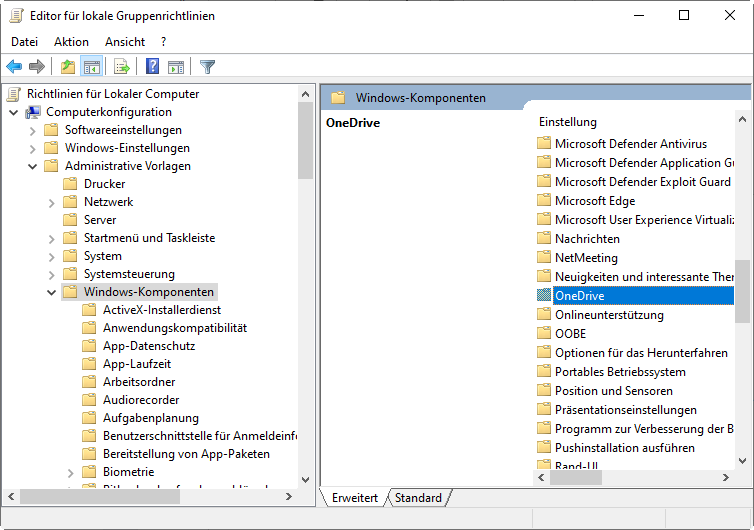Expand the Softwareeinstellungen node
The width and height of the screenshot is (754, 530).
[33, 131]
